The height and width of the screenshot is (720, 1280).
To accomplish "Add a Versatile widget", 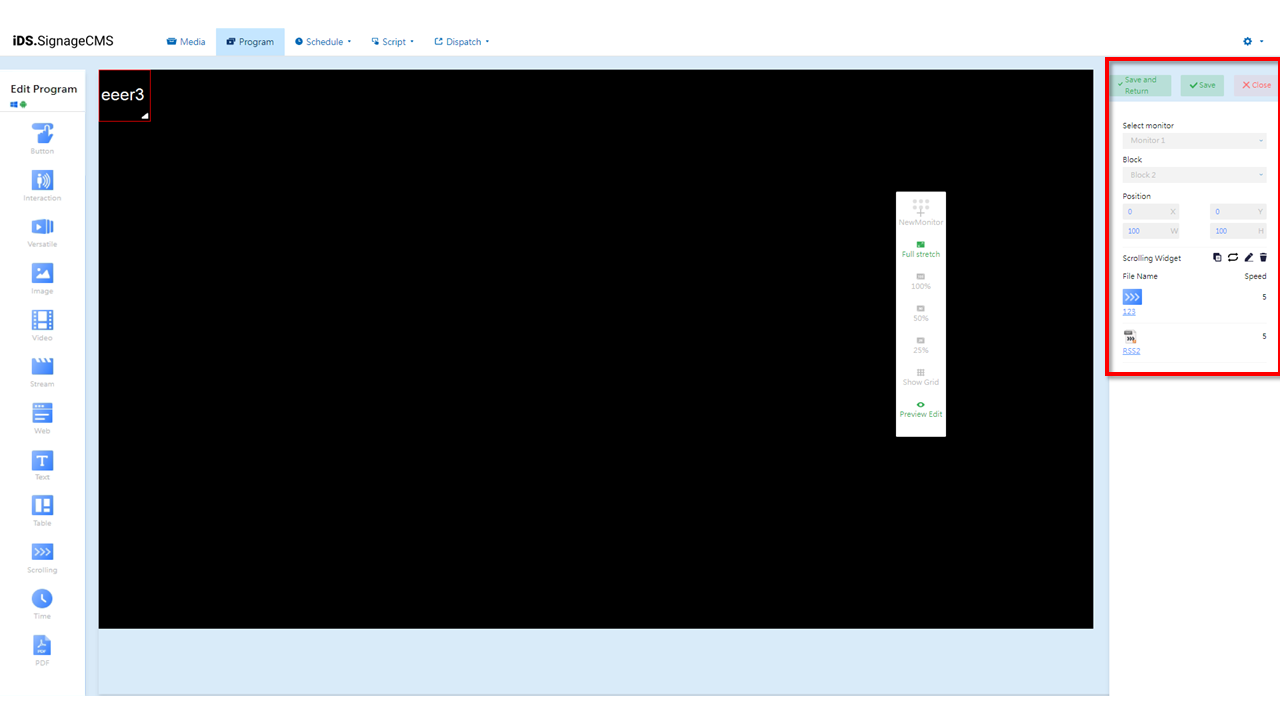I will (42, 231).
